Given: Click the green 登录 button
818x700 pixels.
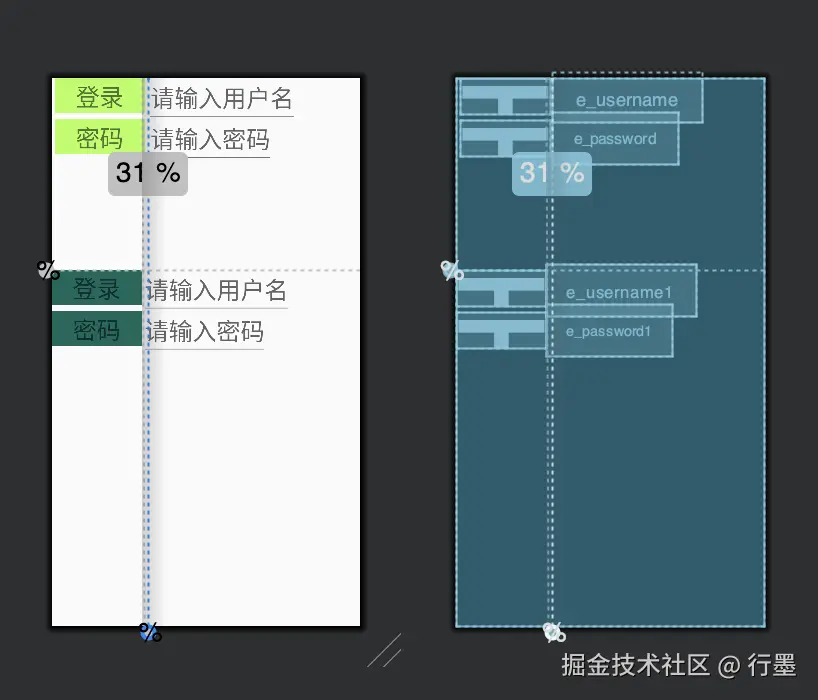Looking at the screenshot, I should click(x=99, y=98).
